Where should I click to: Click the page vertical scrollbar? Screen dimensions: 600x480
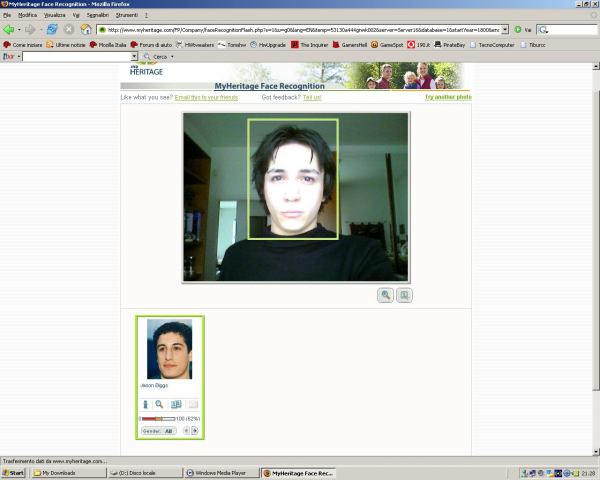(596, 241)
